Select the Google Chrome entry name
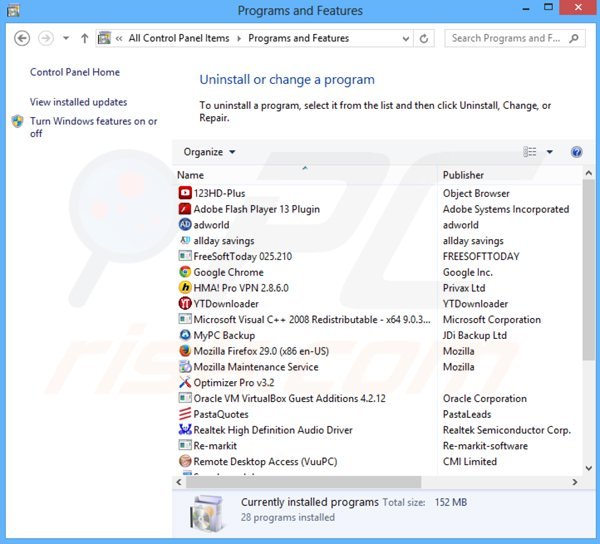 [228, 272]
